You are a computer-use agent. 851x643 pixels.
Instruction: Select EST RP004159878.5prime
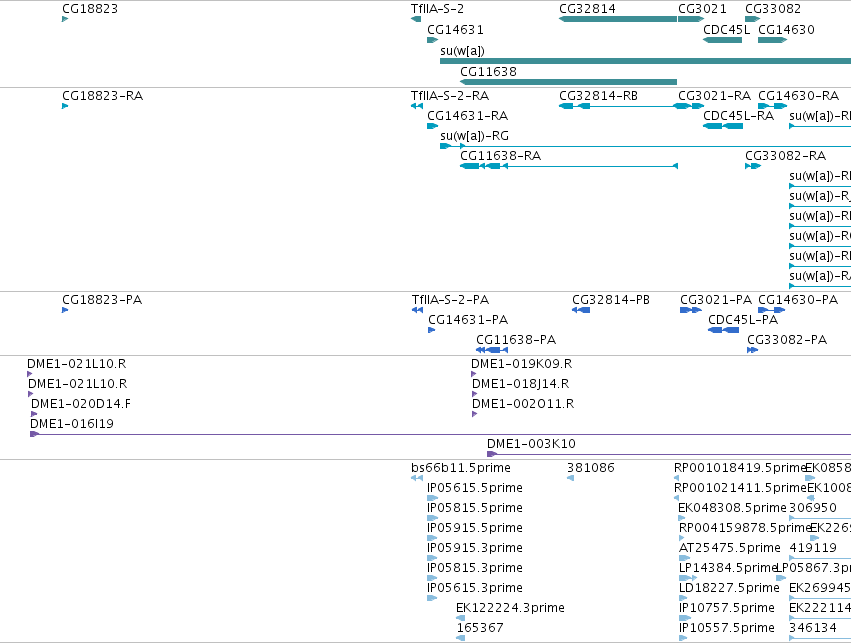point(744,529)
